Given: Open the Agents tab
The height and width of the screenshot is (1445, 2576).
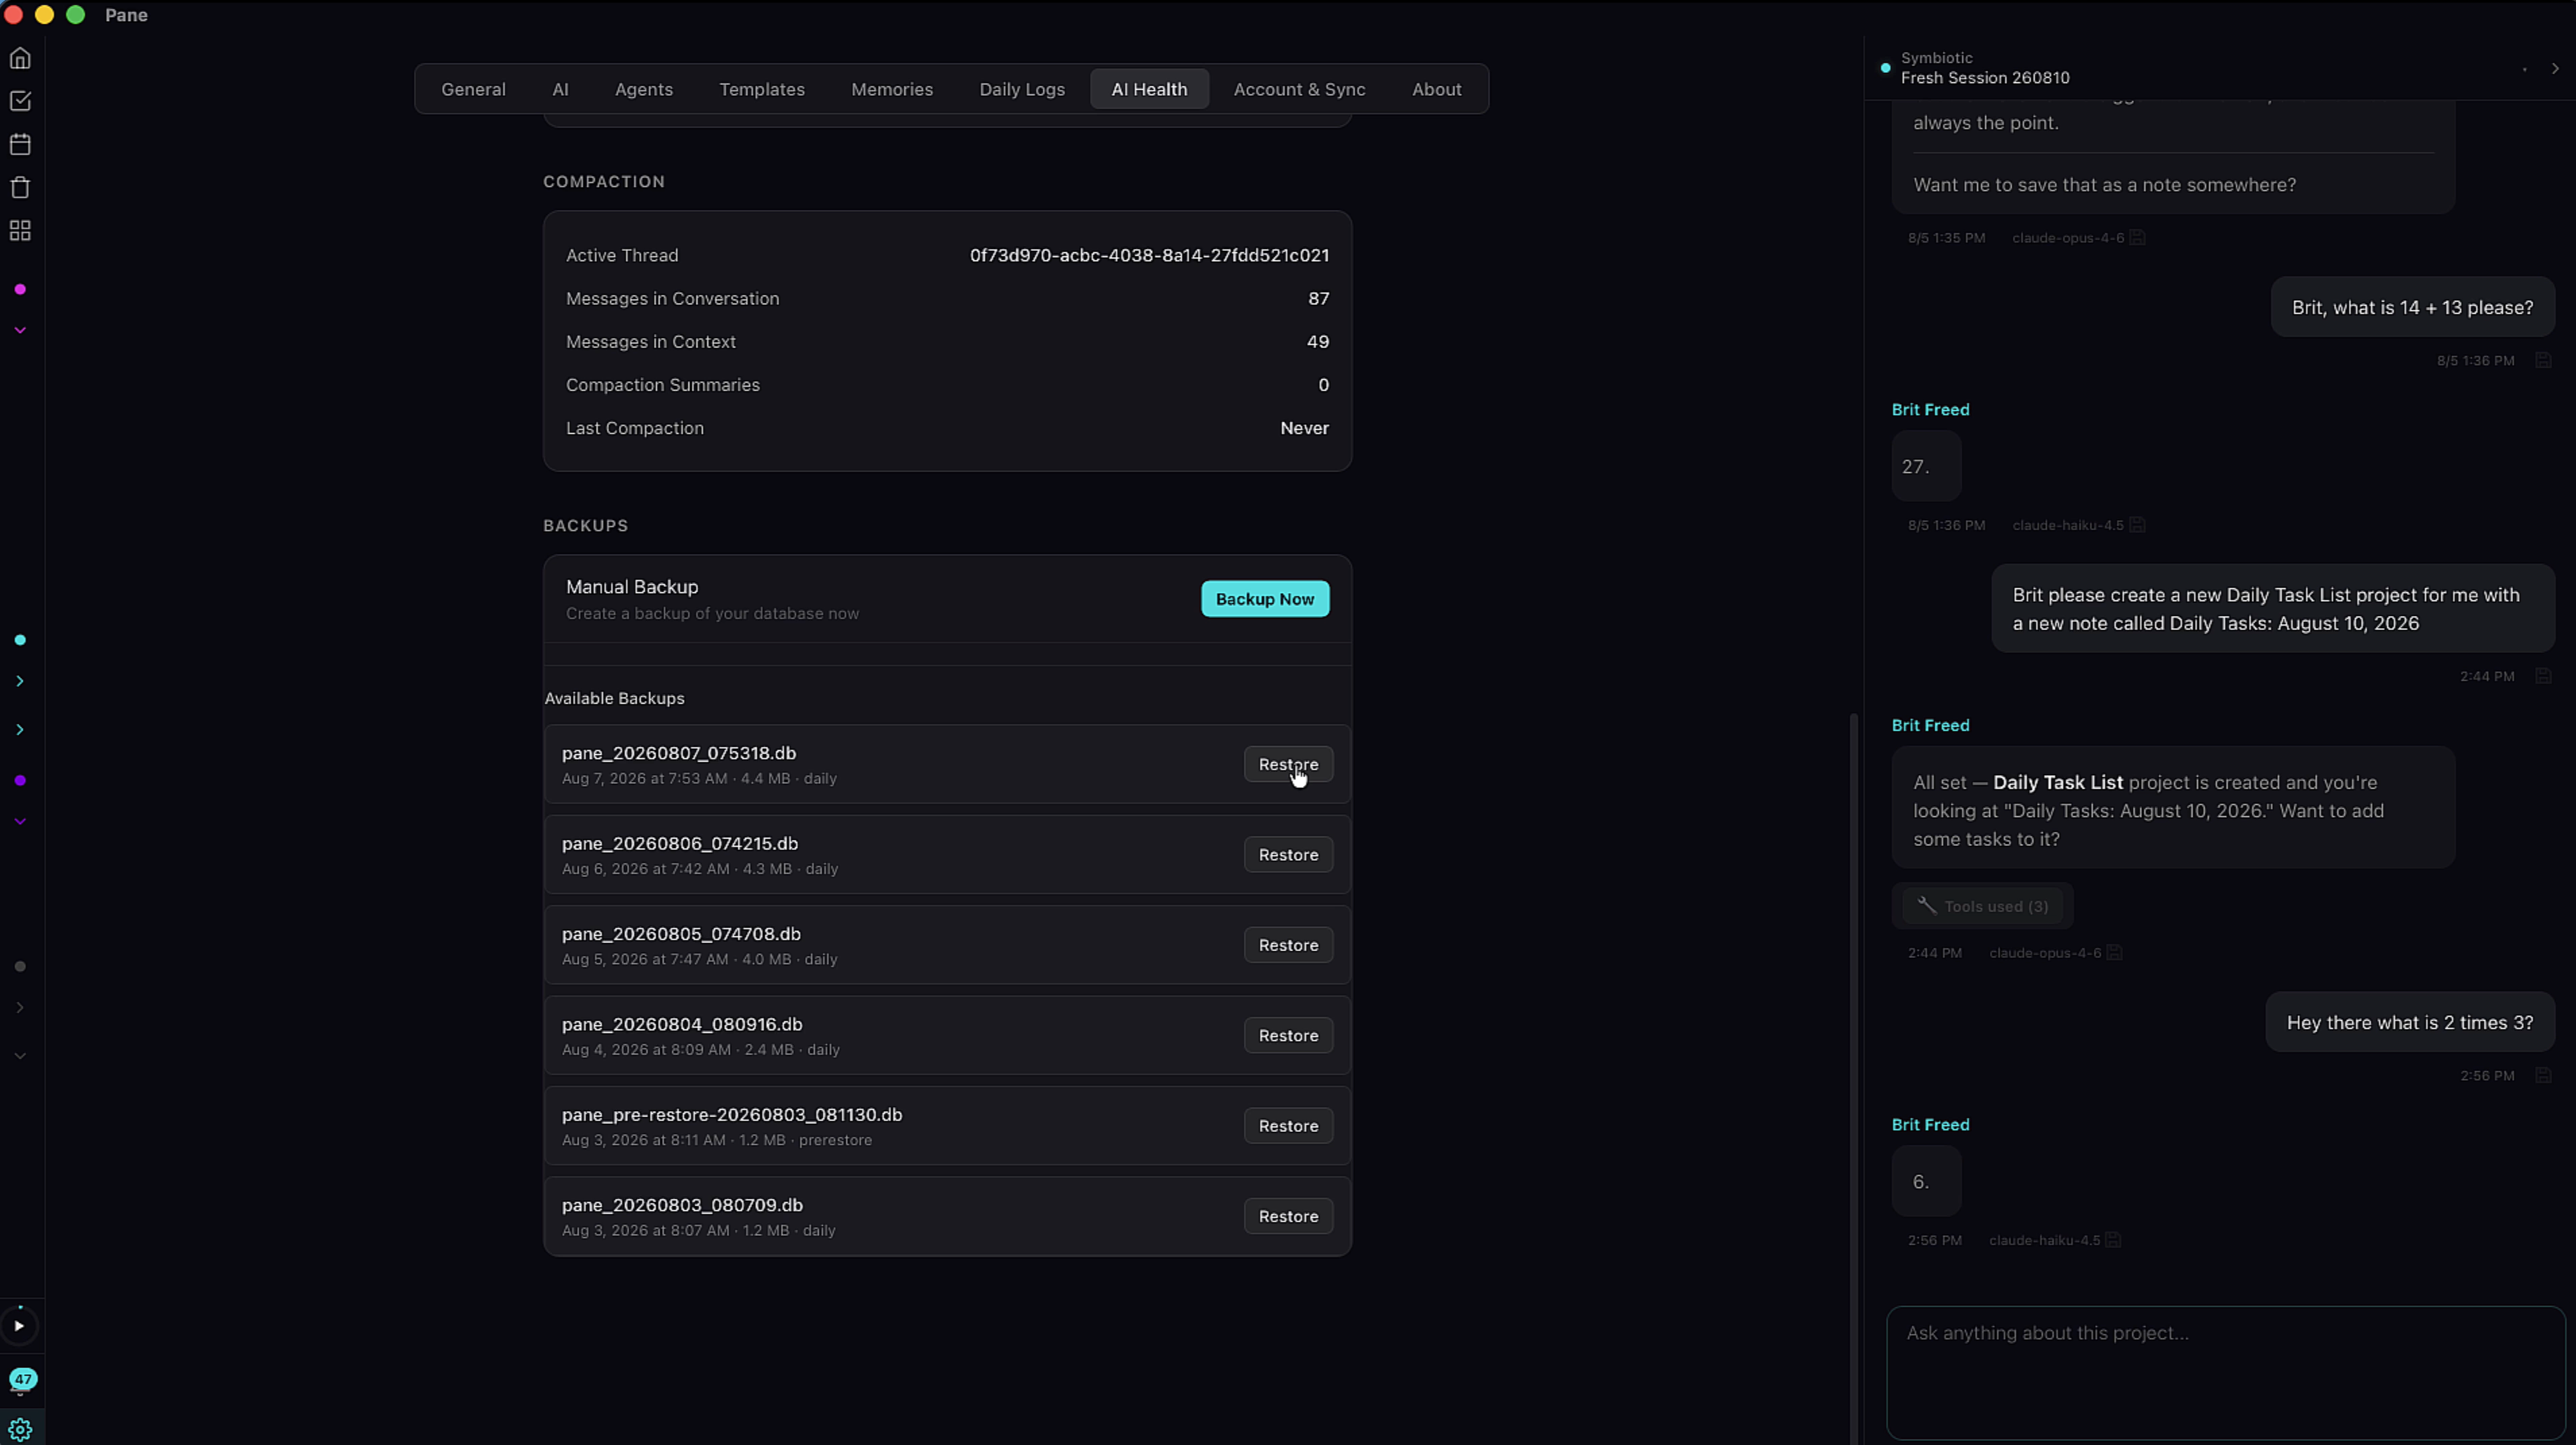Looking at the screenshot, I should [644, 89].
